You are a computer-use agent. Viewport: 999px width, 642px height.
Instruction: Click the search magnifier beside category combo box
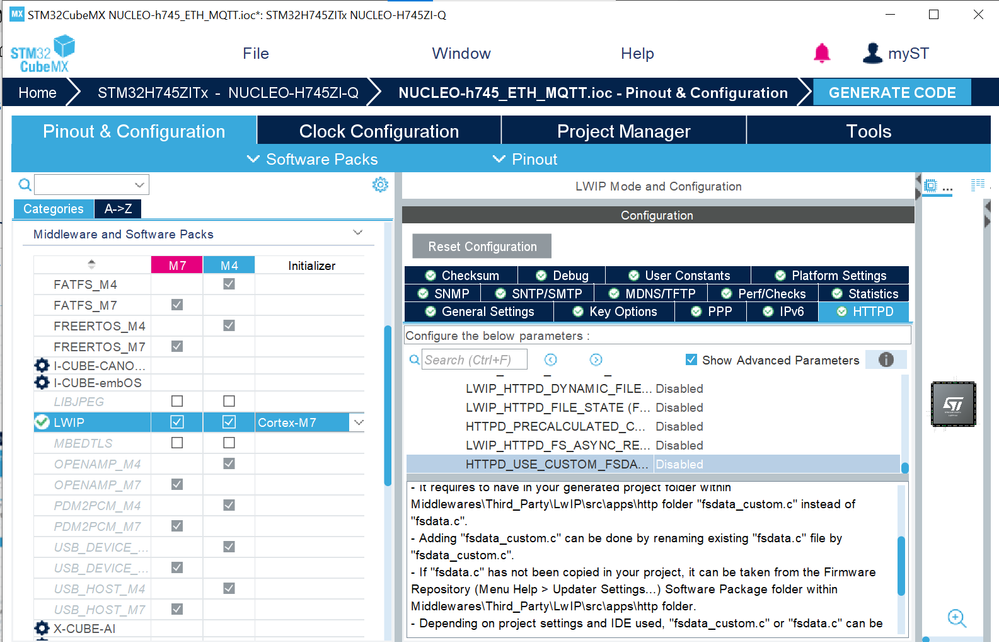click(25, 185)
